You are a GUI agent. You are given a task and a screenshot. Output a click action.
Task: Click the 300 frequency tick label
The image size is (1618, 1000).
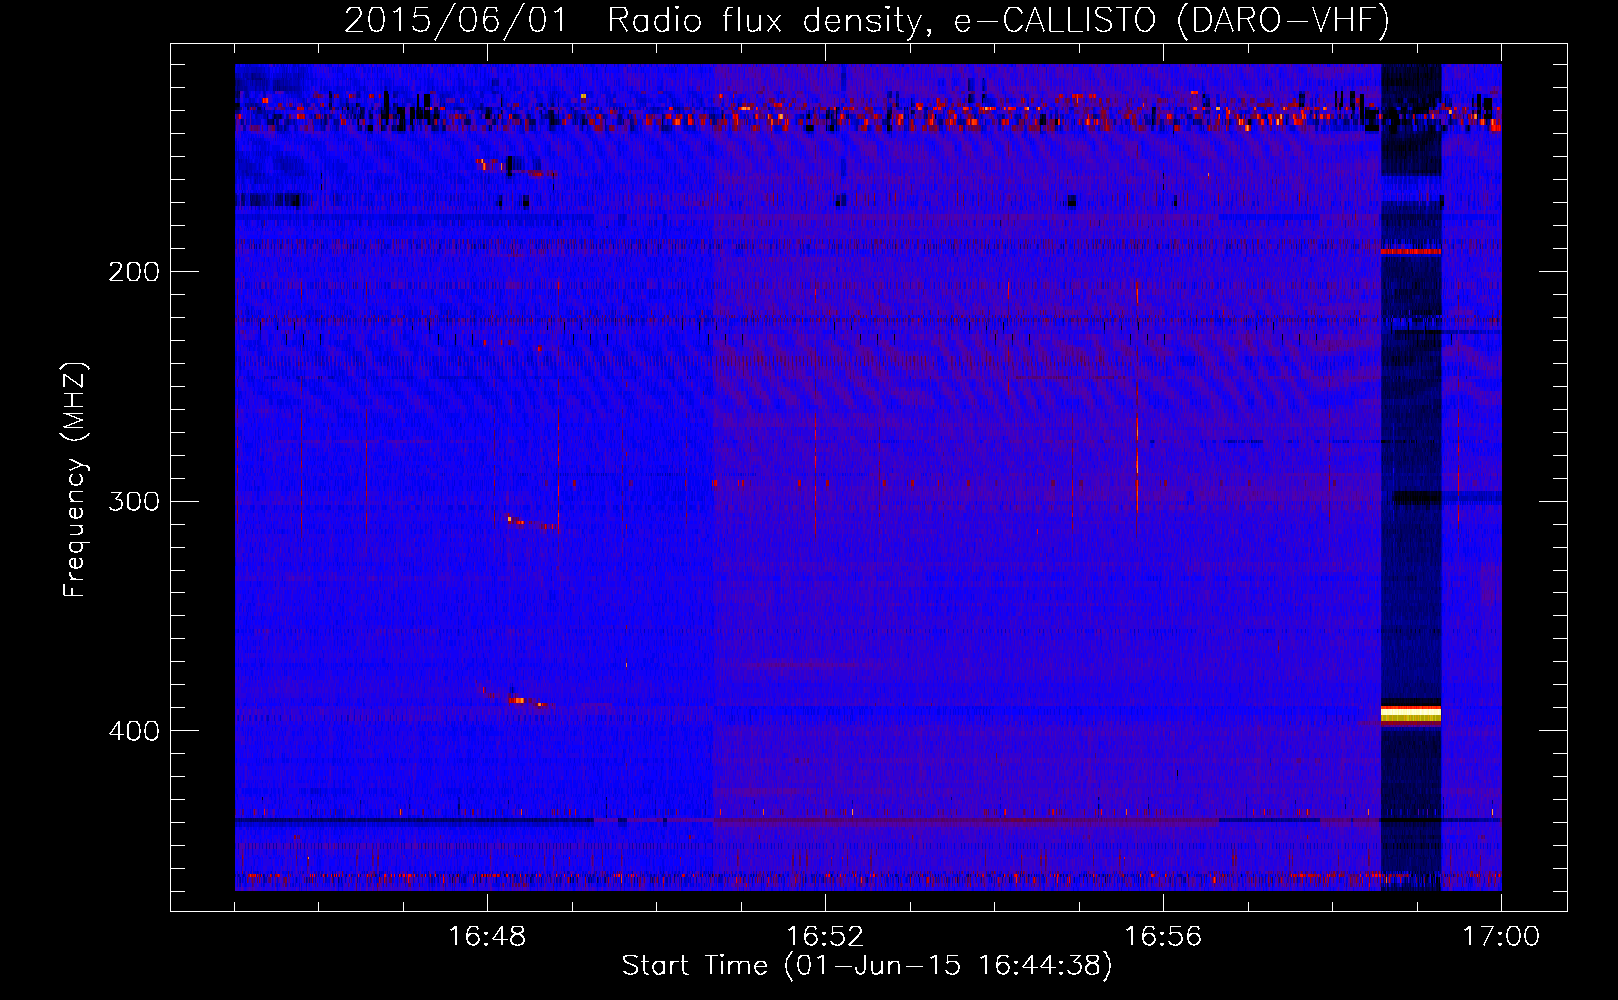[134, 501]
